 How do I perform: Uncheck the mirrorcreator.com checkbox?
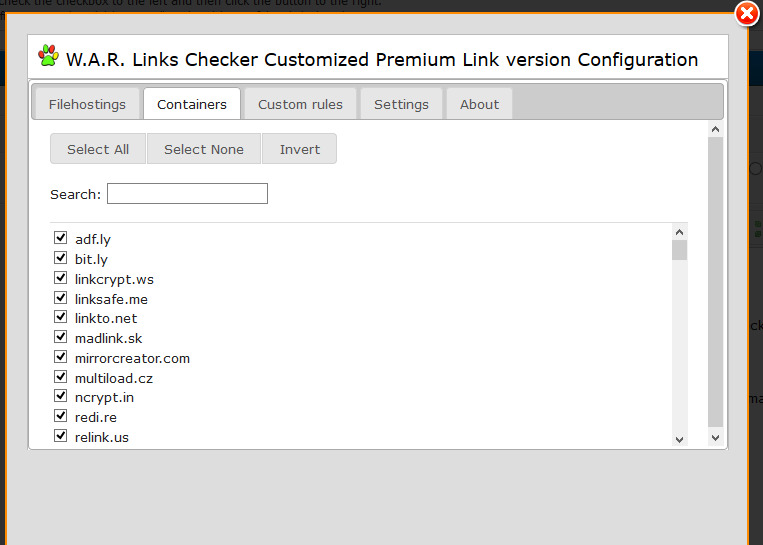pyautogui.click(x=61, y=357)
